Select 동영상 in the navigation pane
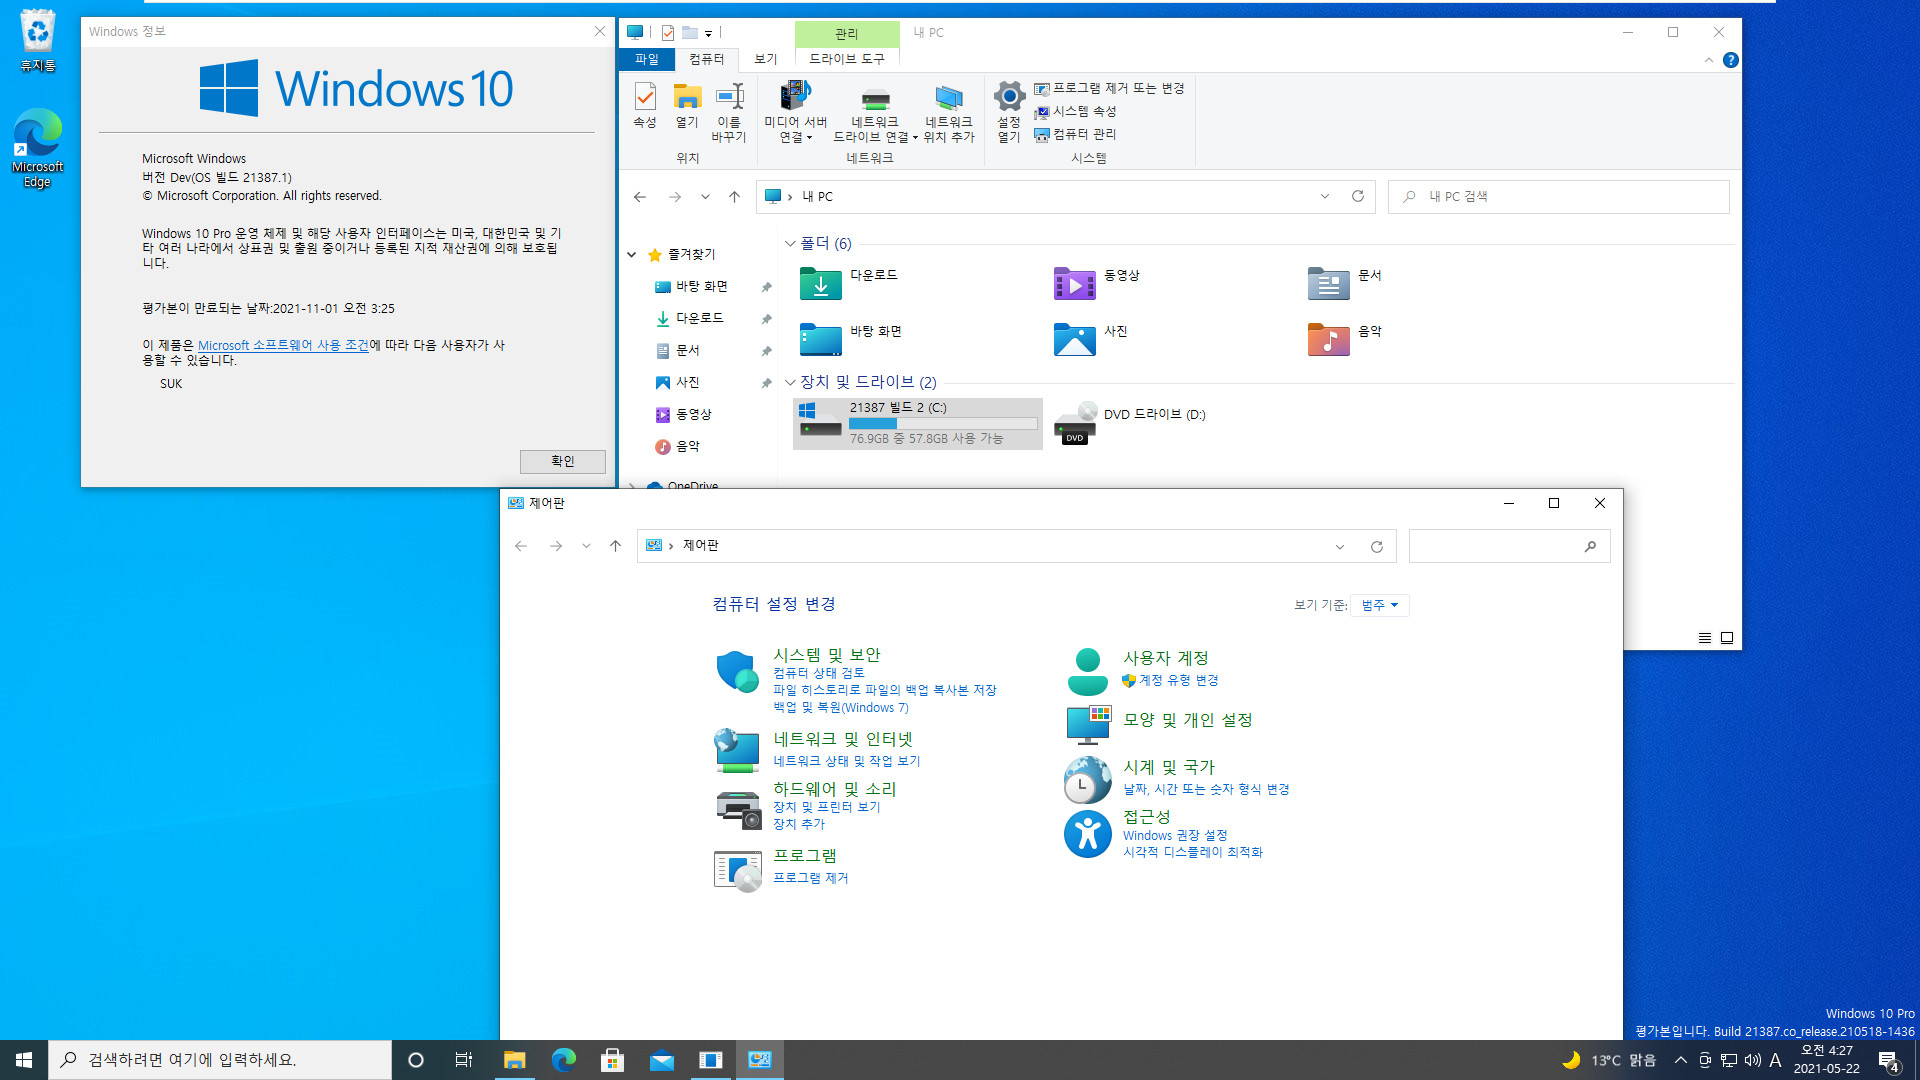Screen dimensions: 1920x1080 pyautogui.click(x=694, y=414)
